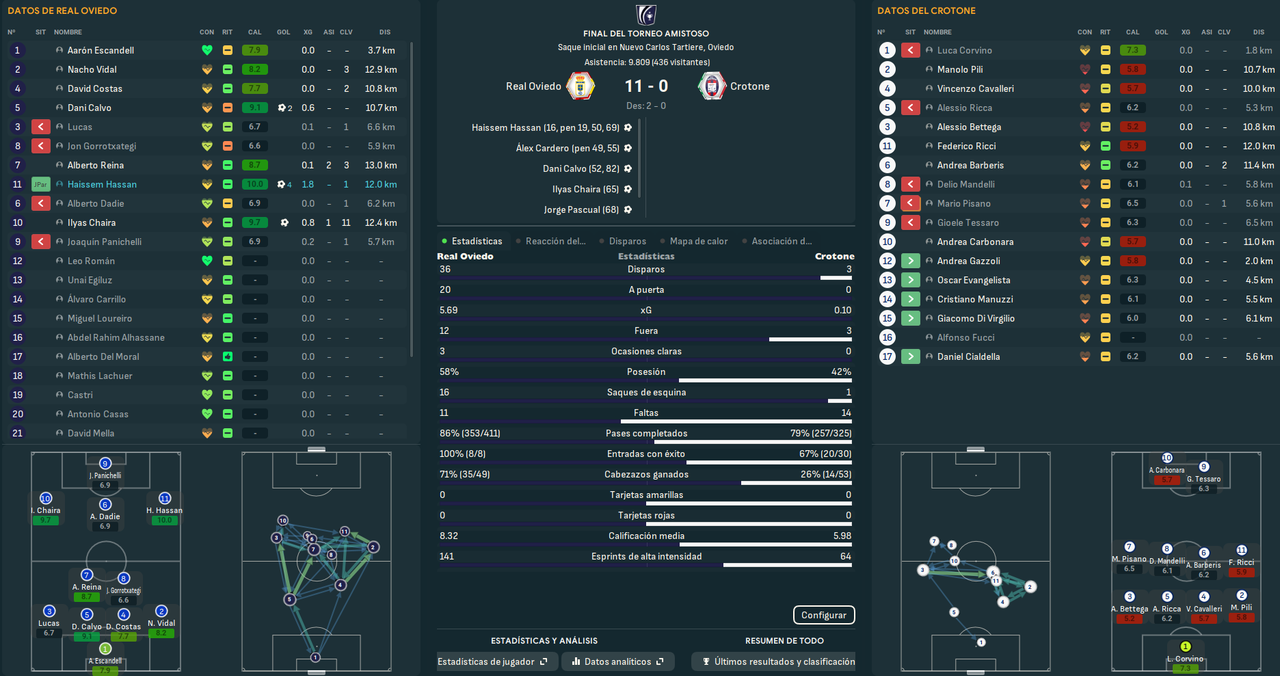Click the Crotone team name in the scoreline
The height and width of the screenshot is (676, 1280).
750,86
